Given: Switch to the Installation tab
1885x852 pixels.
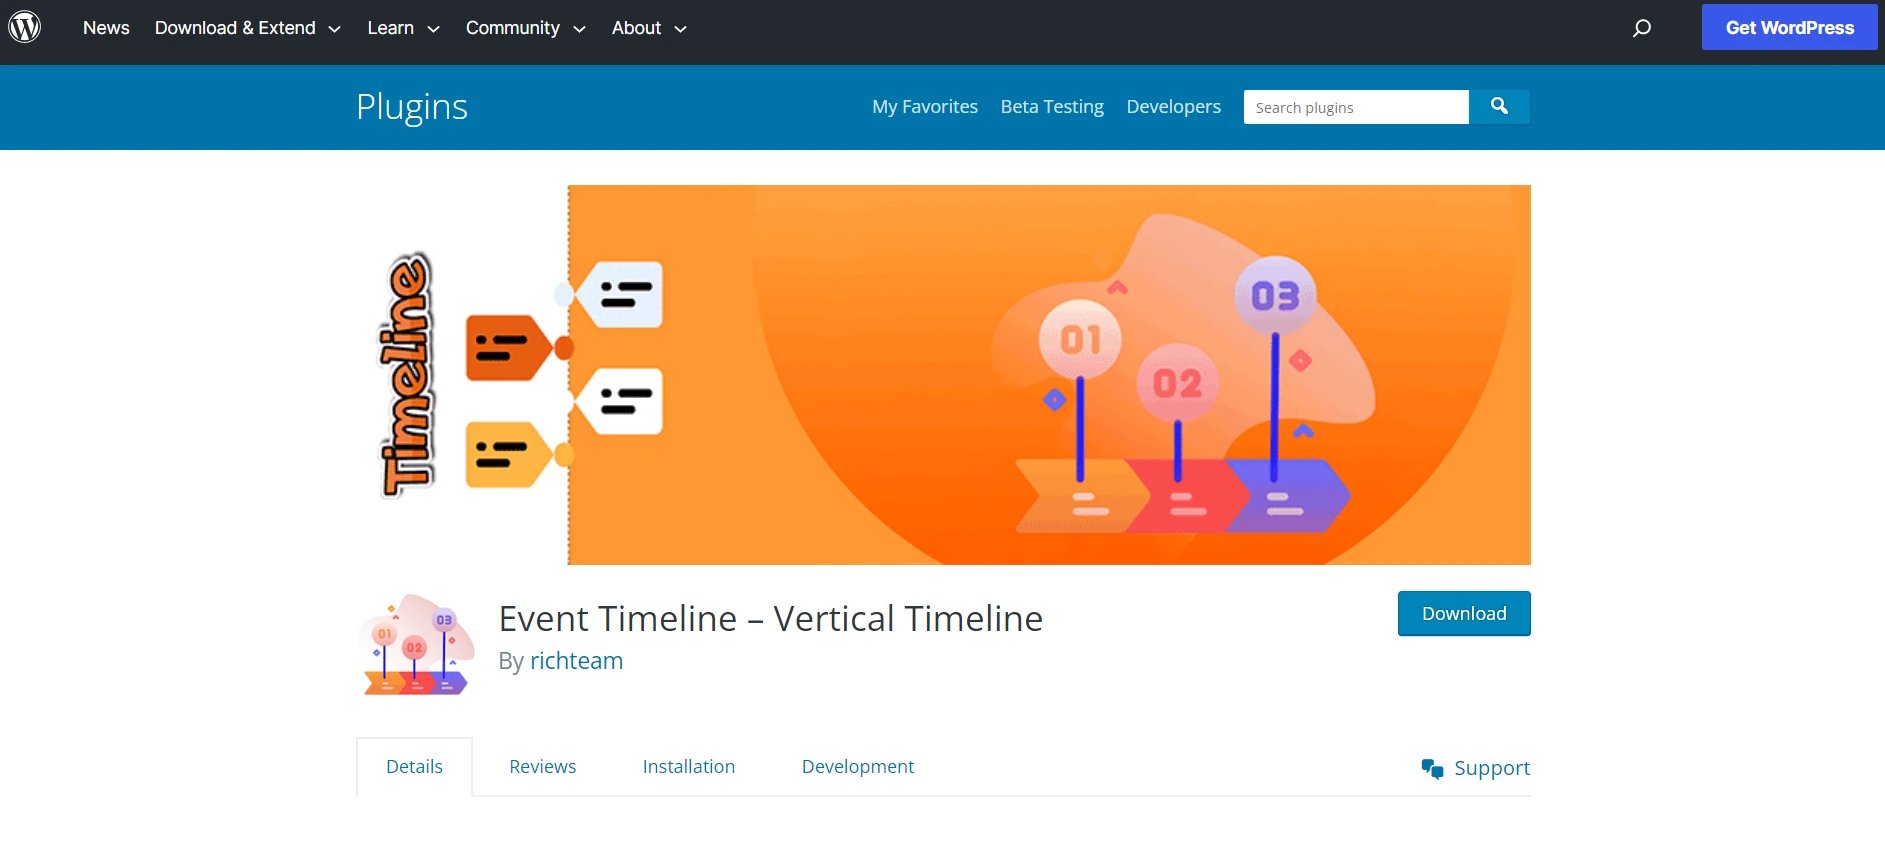Looking at the screenshot, I should point(688,766).
